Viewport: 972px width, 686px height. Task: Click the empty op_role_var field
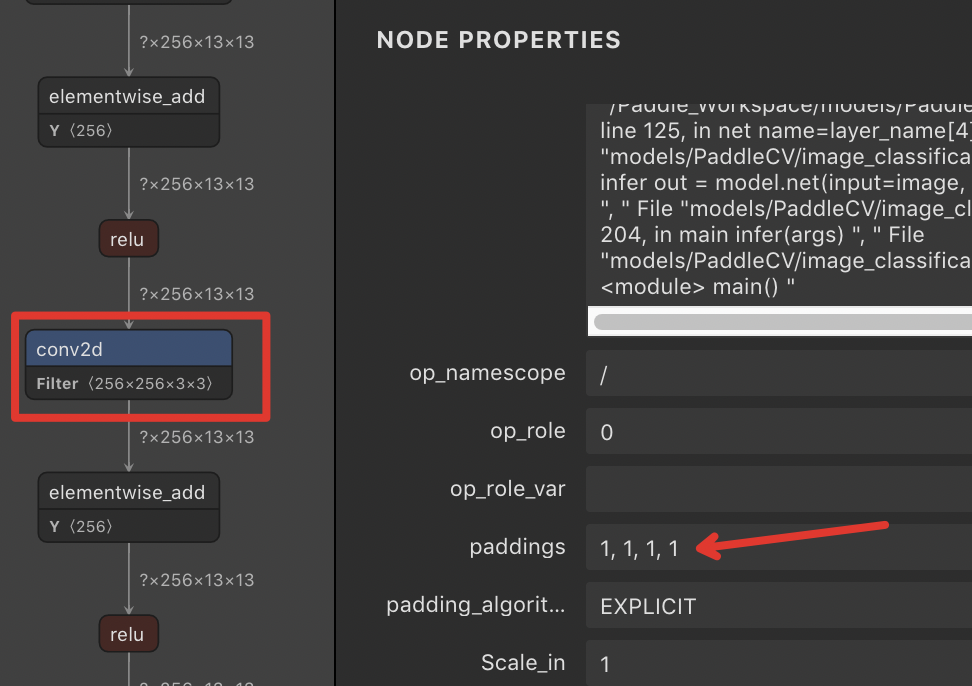coord(700,489)
